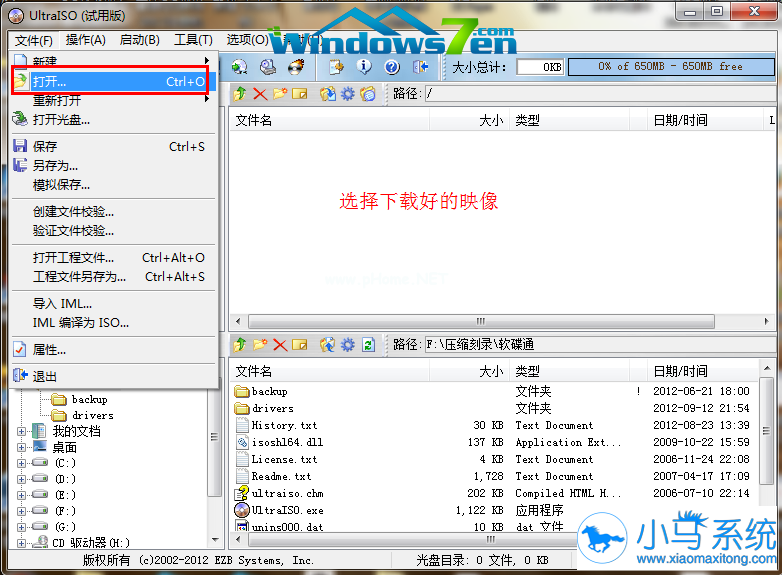Expand the (G:) drive node
Image resolution: width=782 pixels, height=575 pixels.
[x=21, y=527]
